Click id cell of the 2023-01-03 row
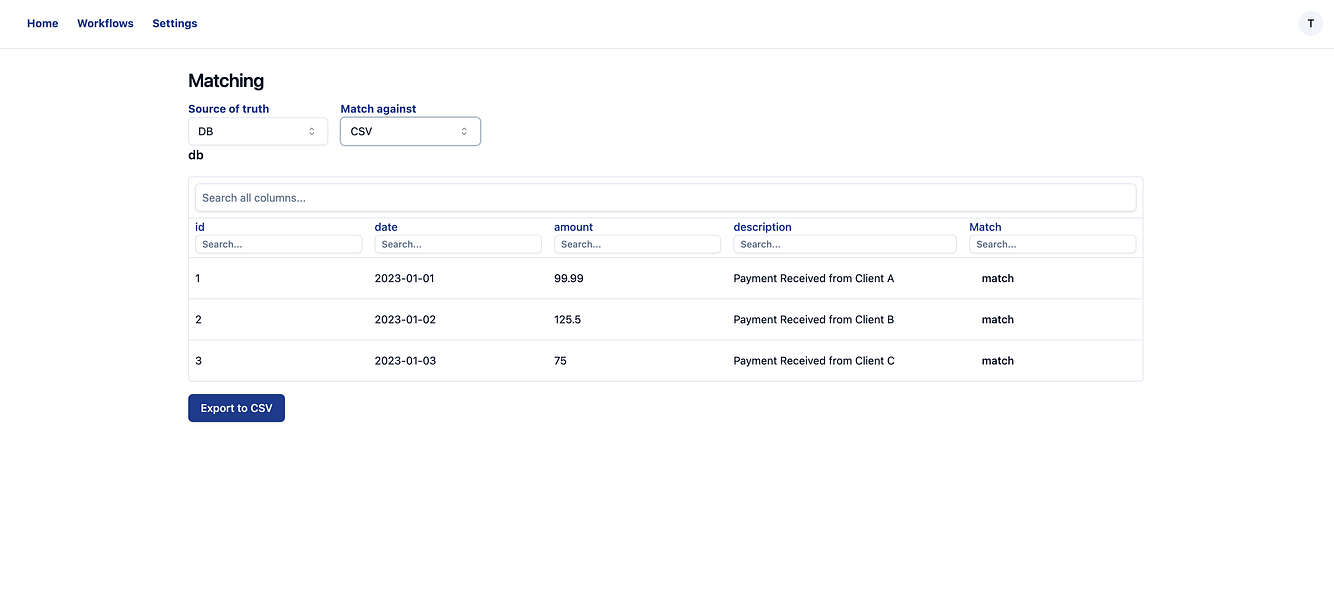The height and width of the screenshot is (600, 1334). pyautogui.click(x=198, y=361)
